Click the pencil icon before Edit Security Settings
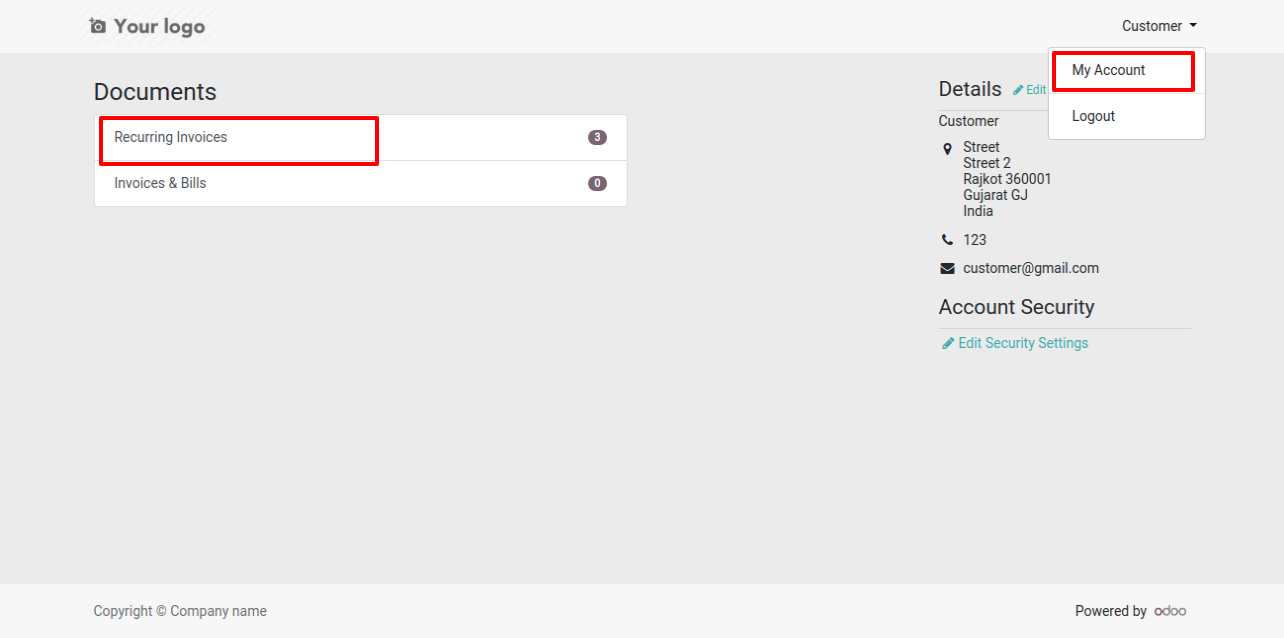 [948, 343]
